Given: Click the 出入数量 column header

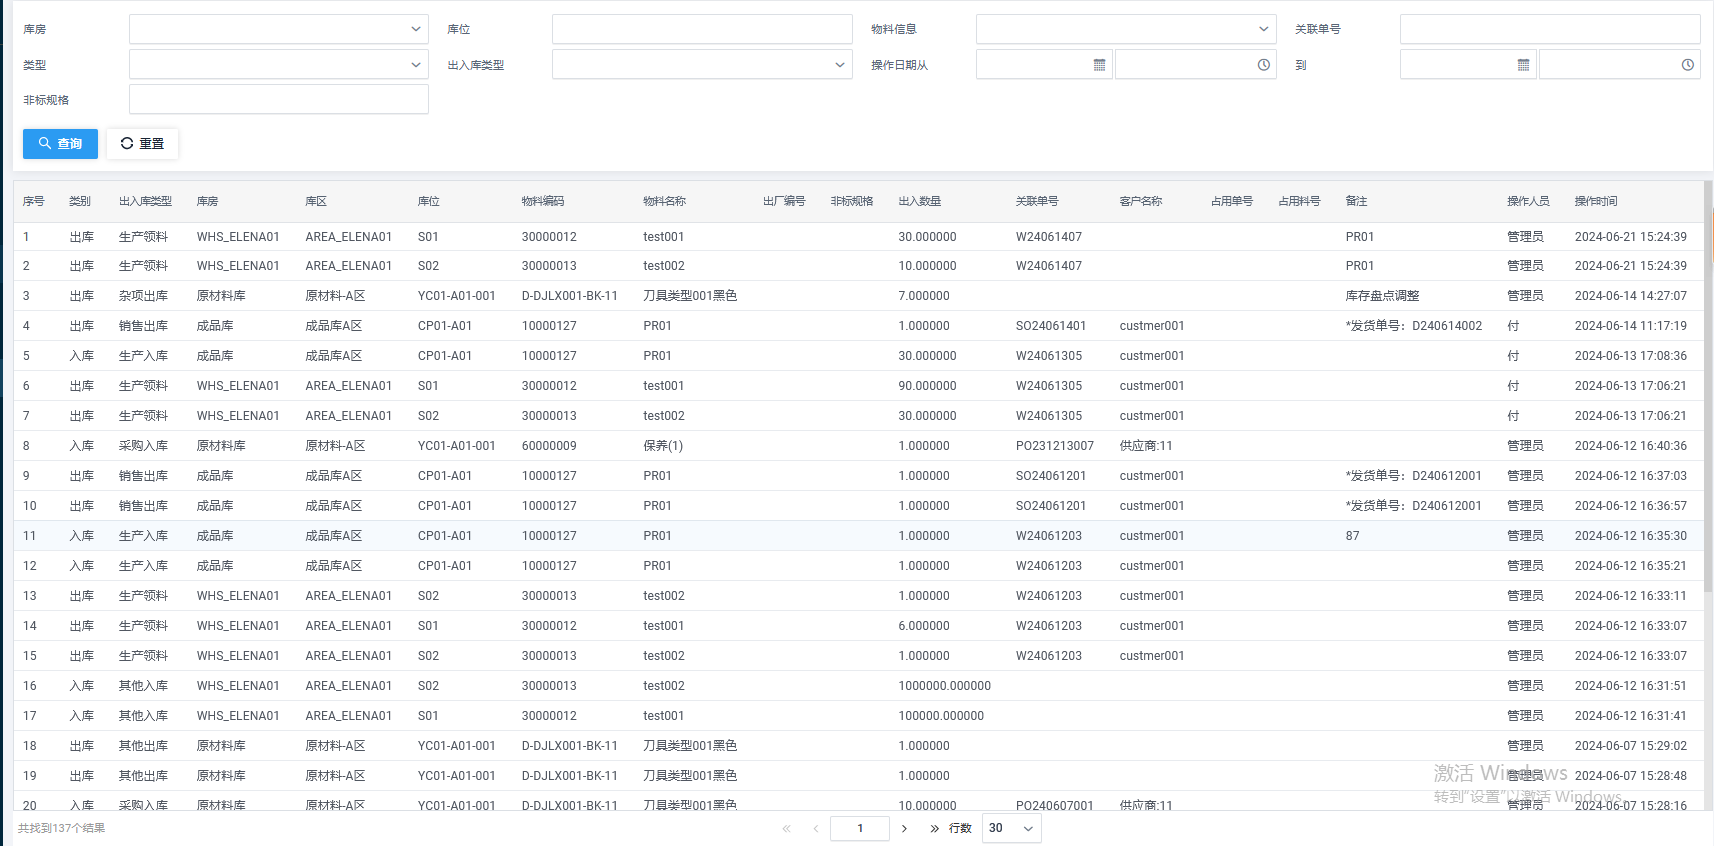Looking at the screenshot, I should (920, 201).
